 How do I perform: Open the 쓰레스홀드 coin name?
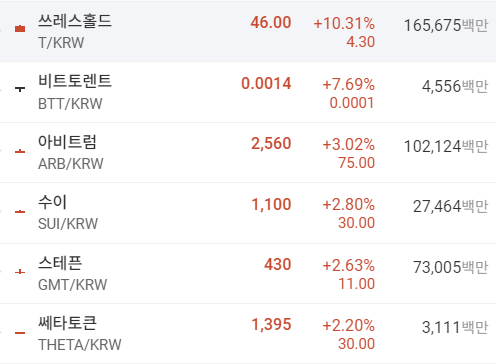coord(75,21)
